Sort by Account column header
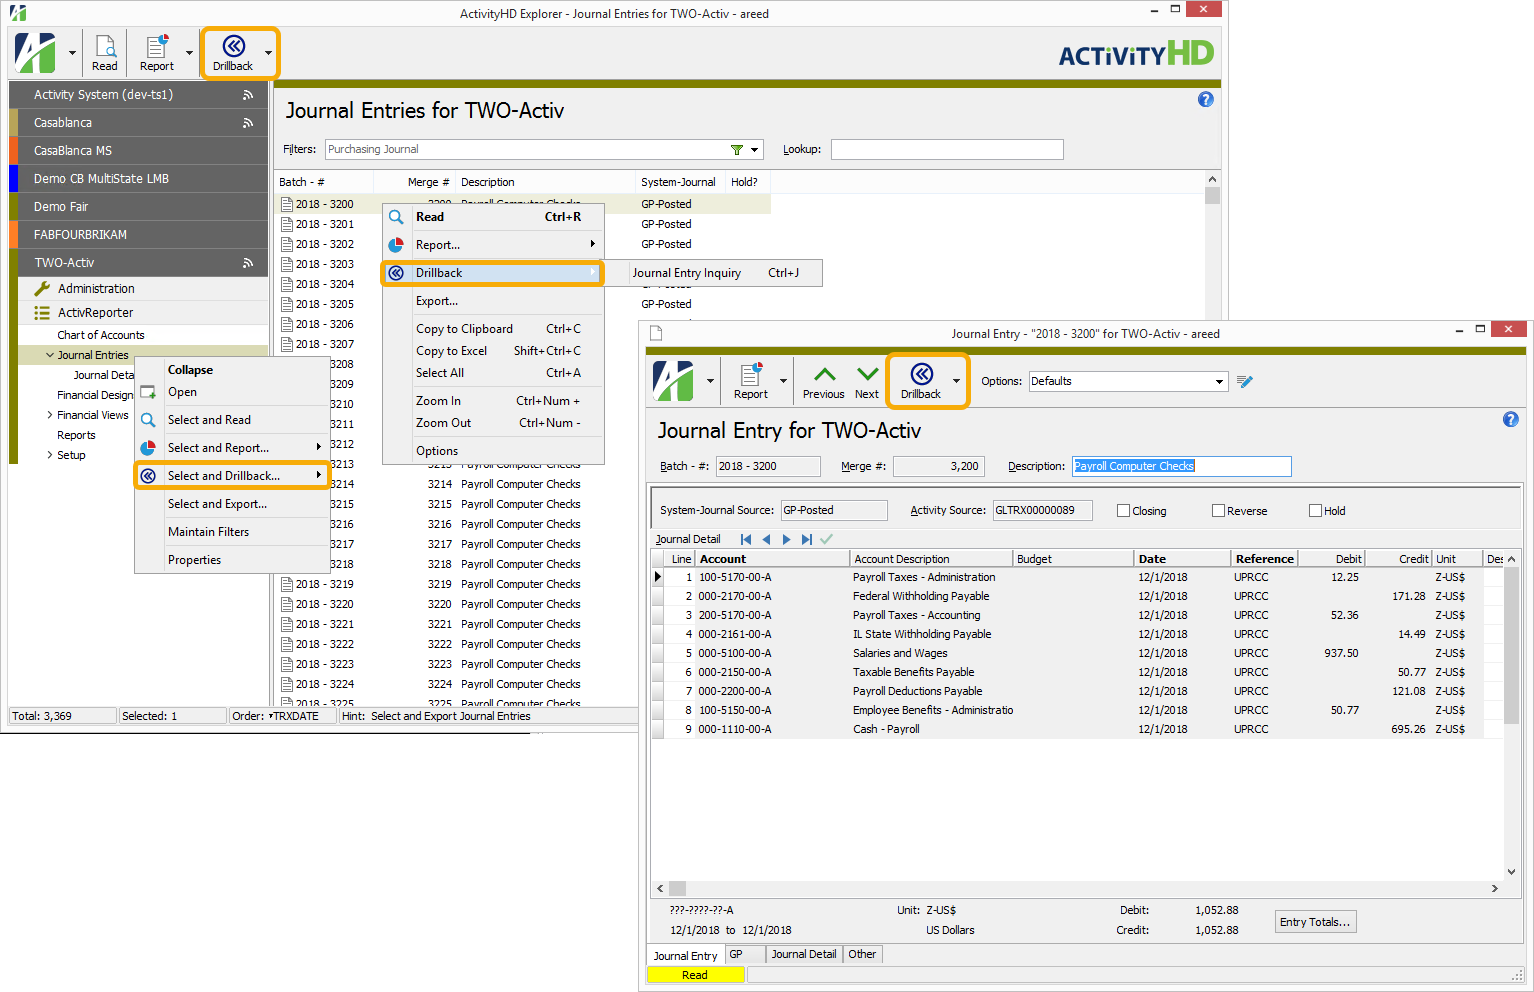This screenshot has width=1534, height=992. 773,559
